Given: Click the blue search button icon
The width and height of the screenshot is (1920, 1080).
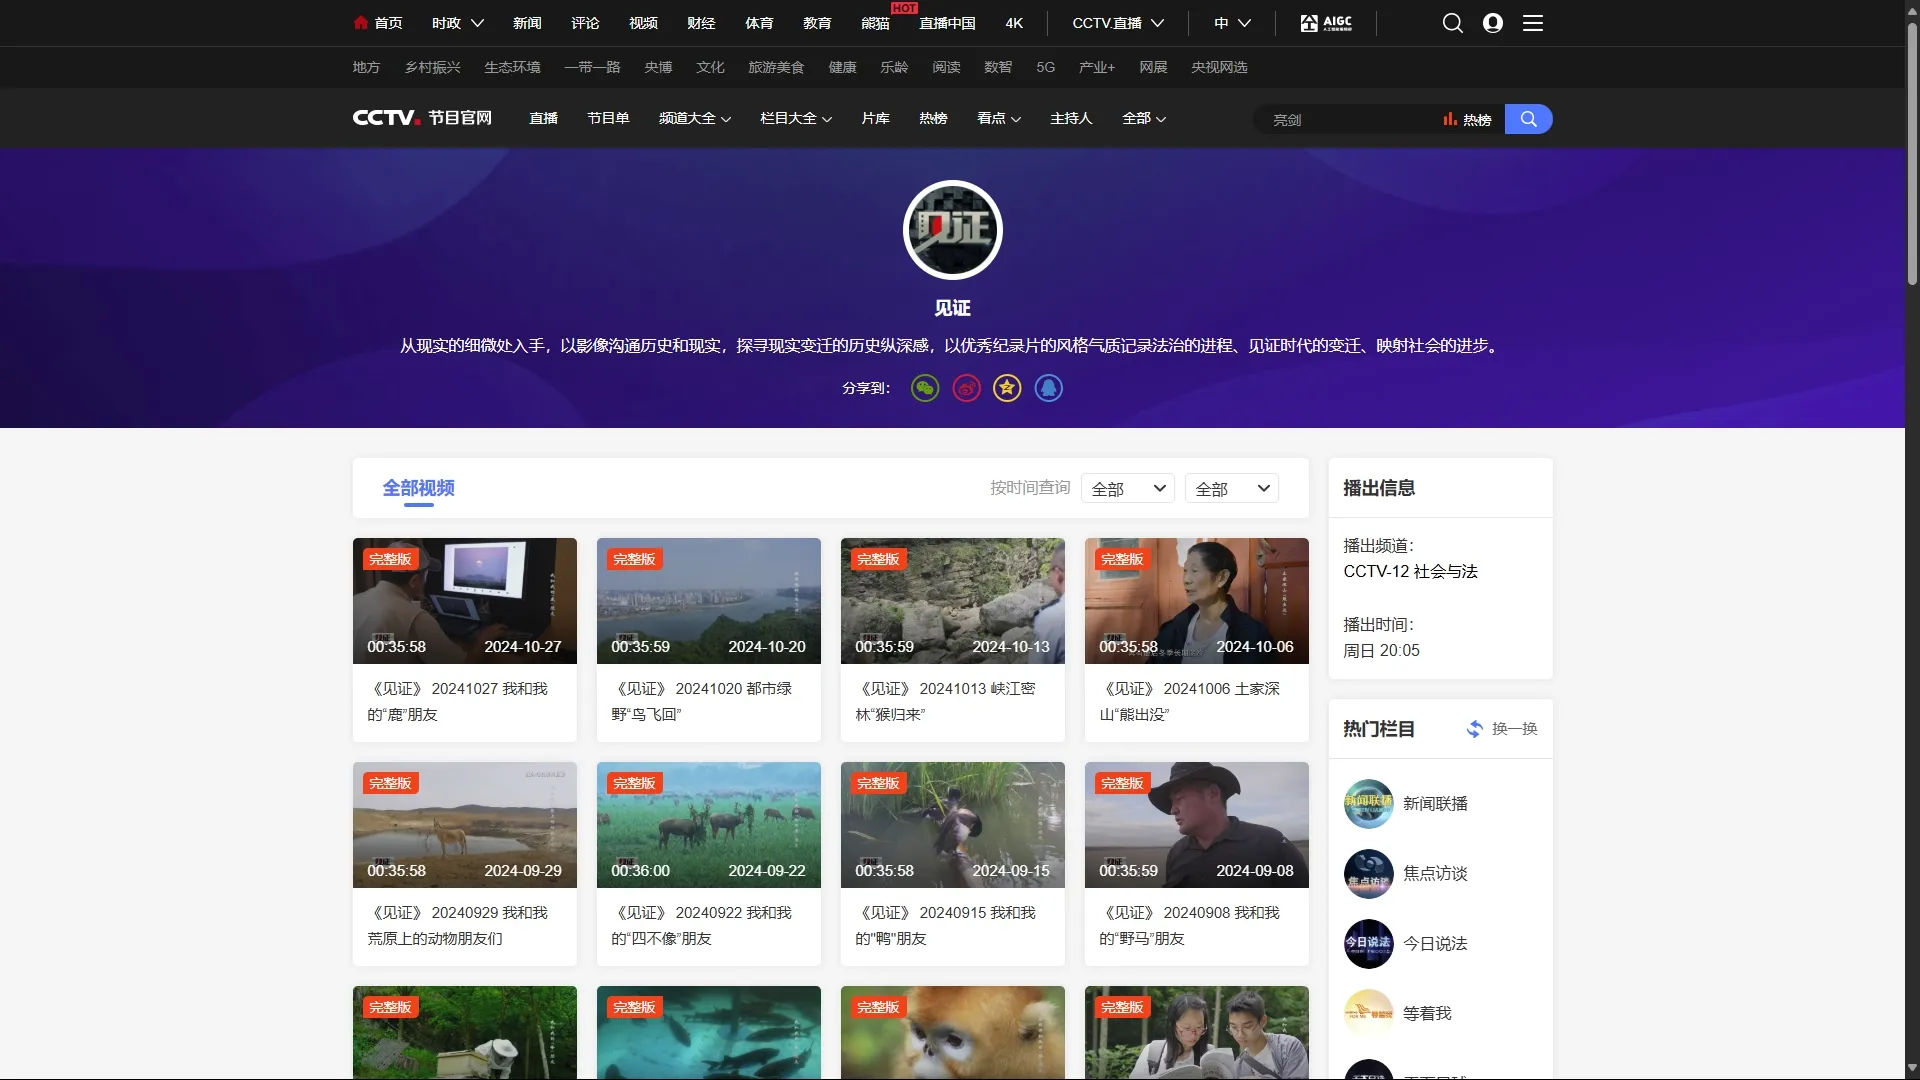Looking at the screenshot, I should click(x=1528, y=119).
